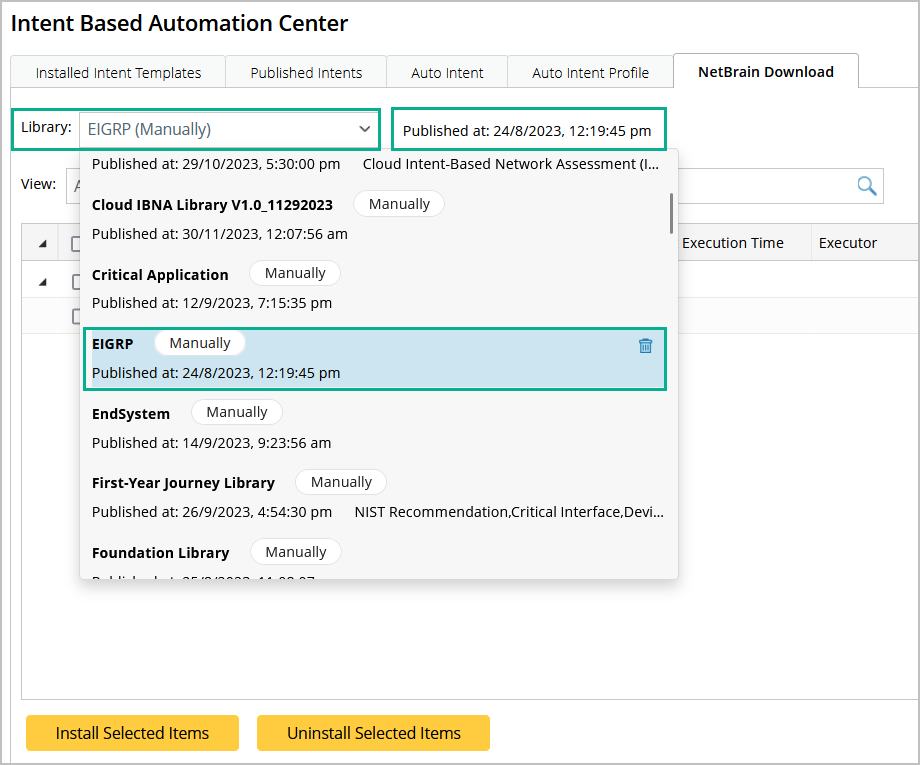Switch to Installed Intent Templates tab
Viewport: 920px width, 765px height.
(118, 72)
